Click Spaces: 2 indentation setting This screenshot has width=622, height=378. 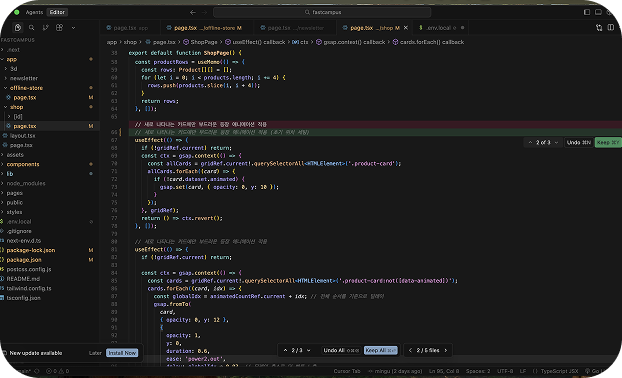[478, 371]
